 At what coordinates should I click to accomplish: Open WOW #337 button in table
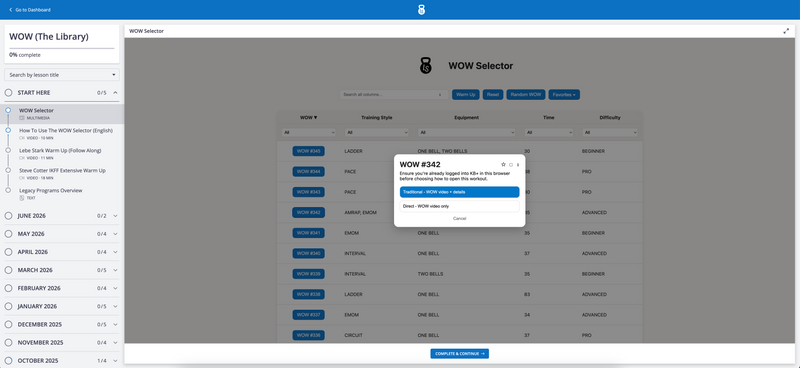(x=308, y=315)
